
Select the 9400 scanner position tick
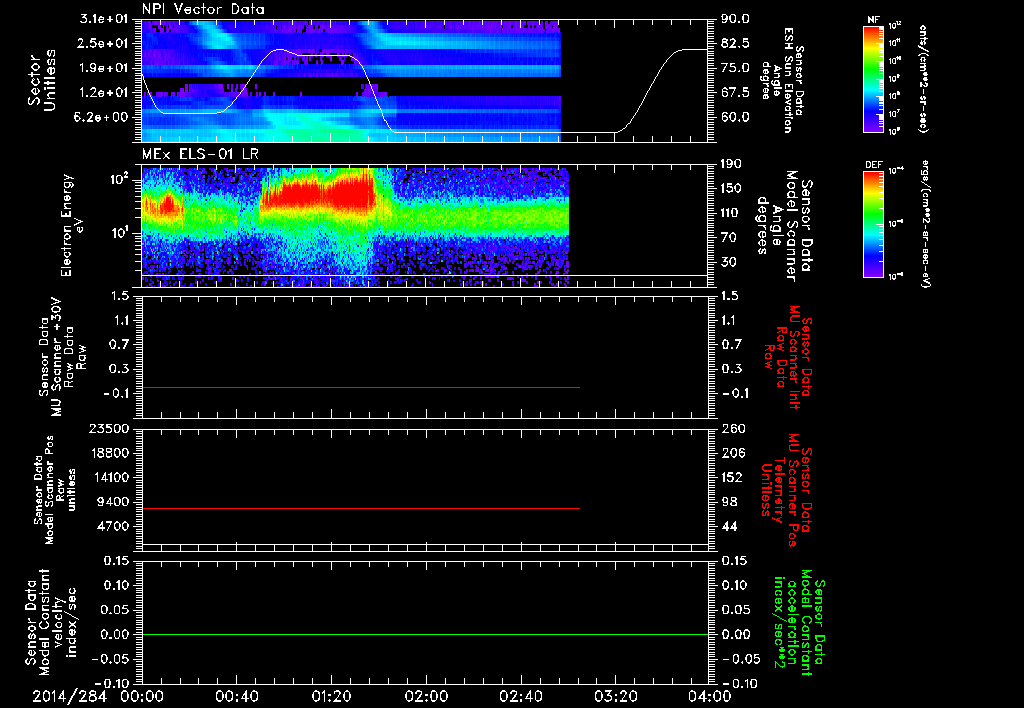(x=114, y=502)
